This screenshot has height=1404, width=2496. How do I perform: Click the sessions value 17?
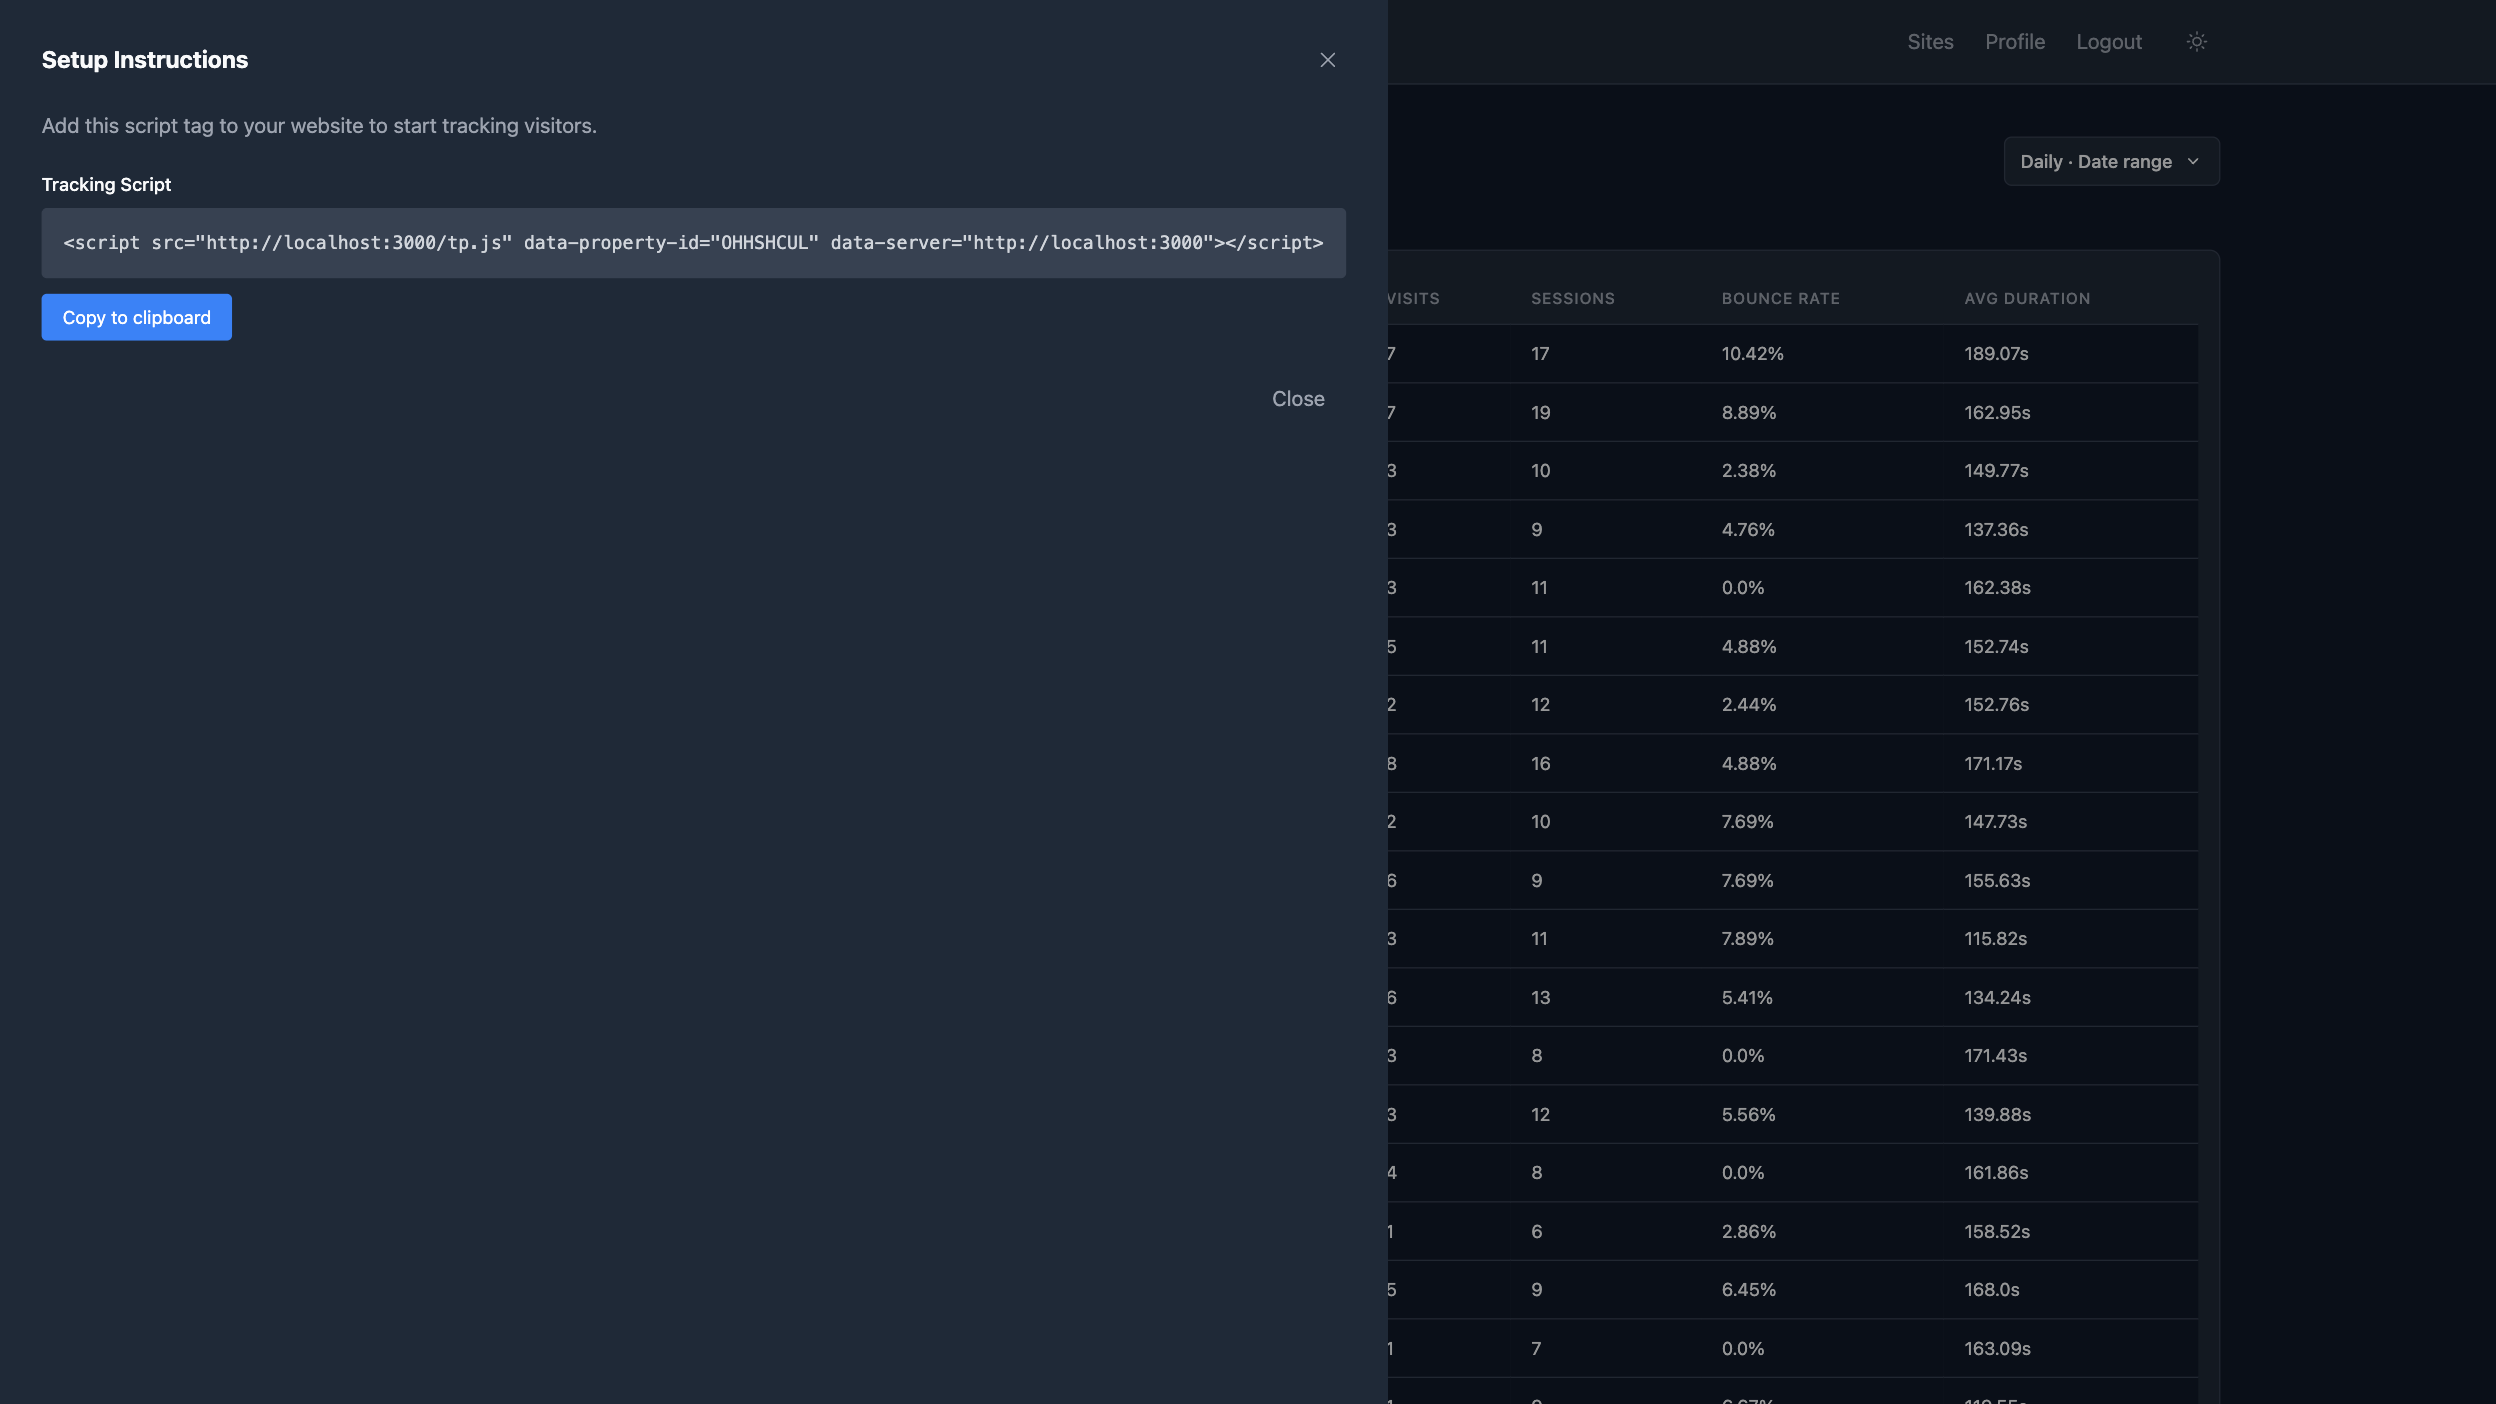coord(1540,354)
